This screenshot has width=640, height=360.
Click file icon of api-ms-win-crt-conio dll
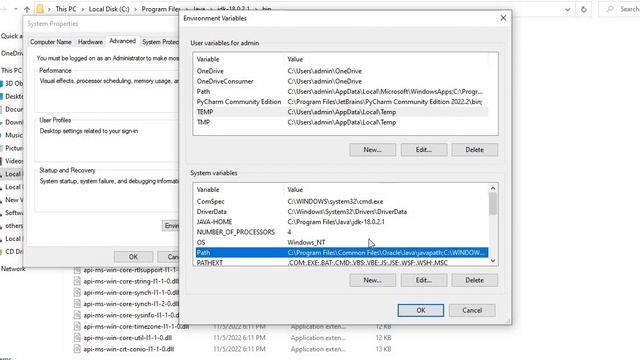coord(77,349)
